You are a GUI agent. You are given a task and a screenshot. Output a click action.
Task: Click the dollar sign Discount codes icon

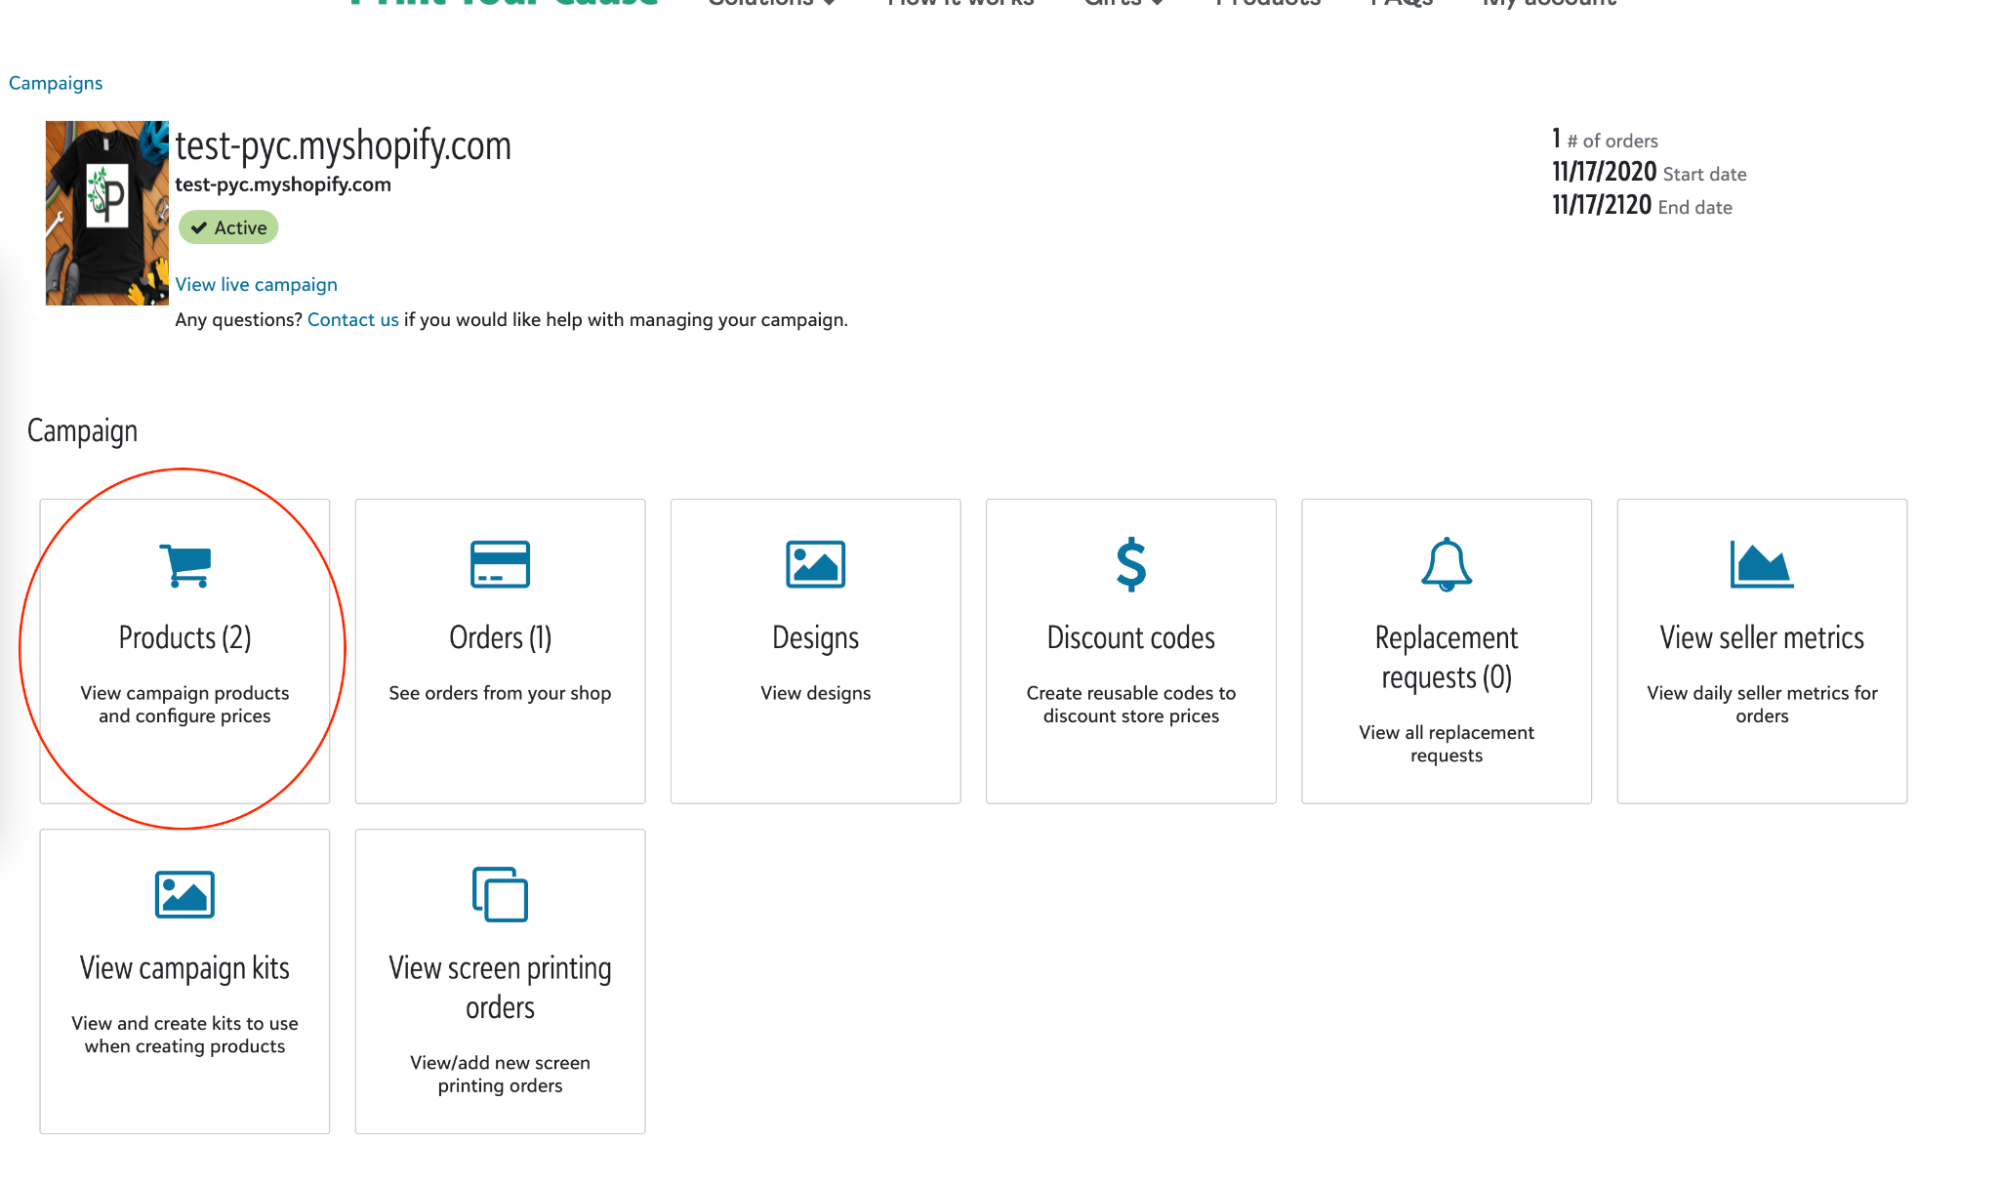tap(1131, 565)
